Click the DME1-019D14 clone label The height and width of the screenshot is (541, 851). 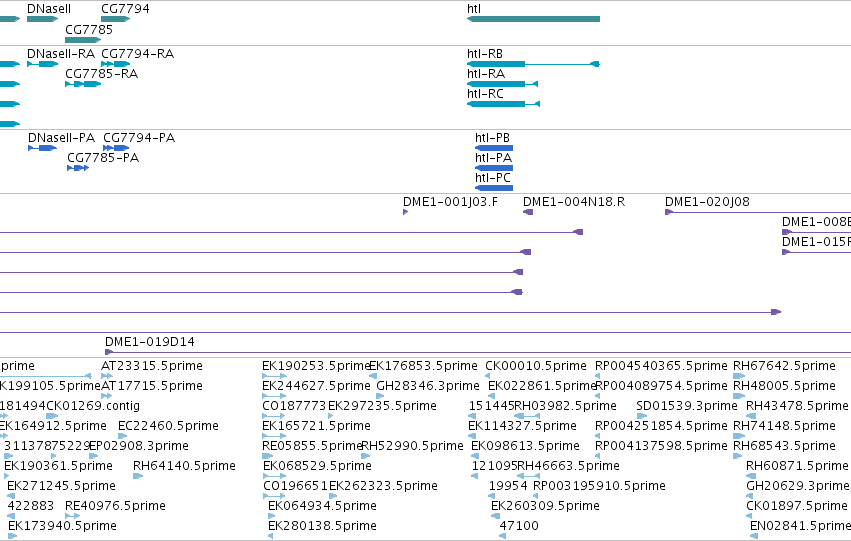149,342
